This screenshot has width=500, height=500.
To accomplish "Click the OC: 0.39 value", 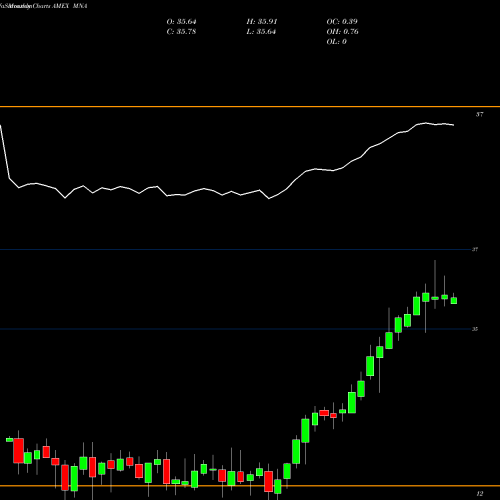I will tap(342, 22).
